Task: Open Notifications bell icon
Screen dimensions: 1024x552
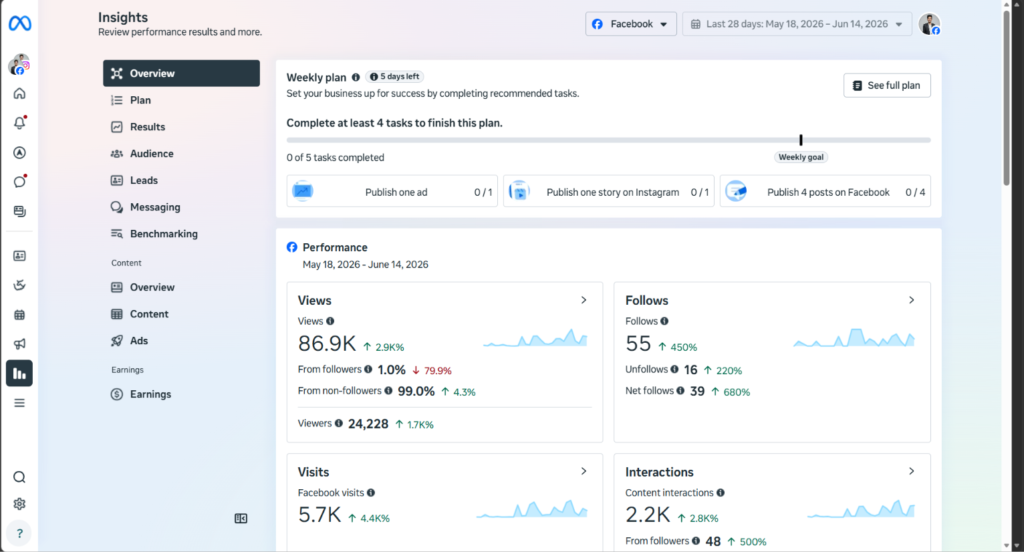Action: point(20,123)
